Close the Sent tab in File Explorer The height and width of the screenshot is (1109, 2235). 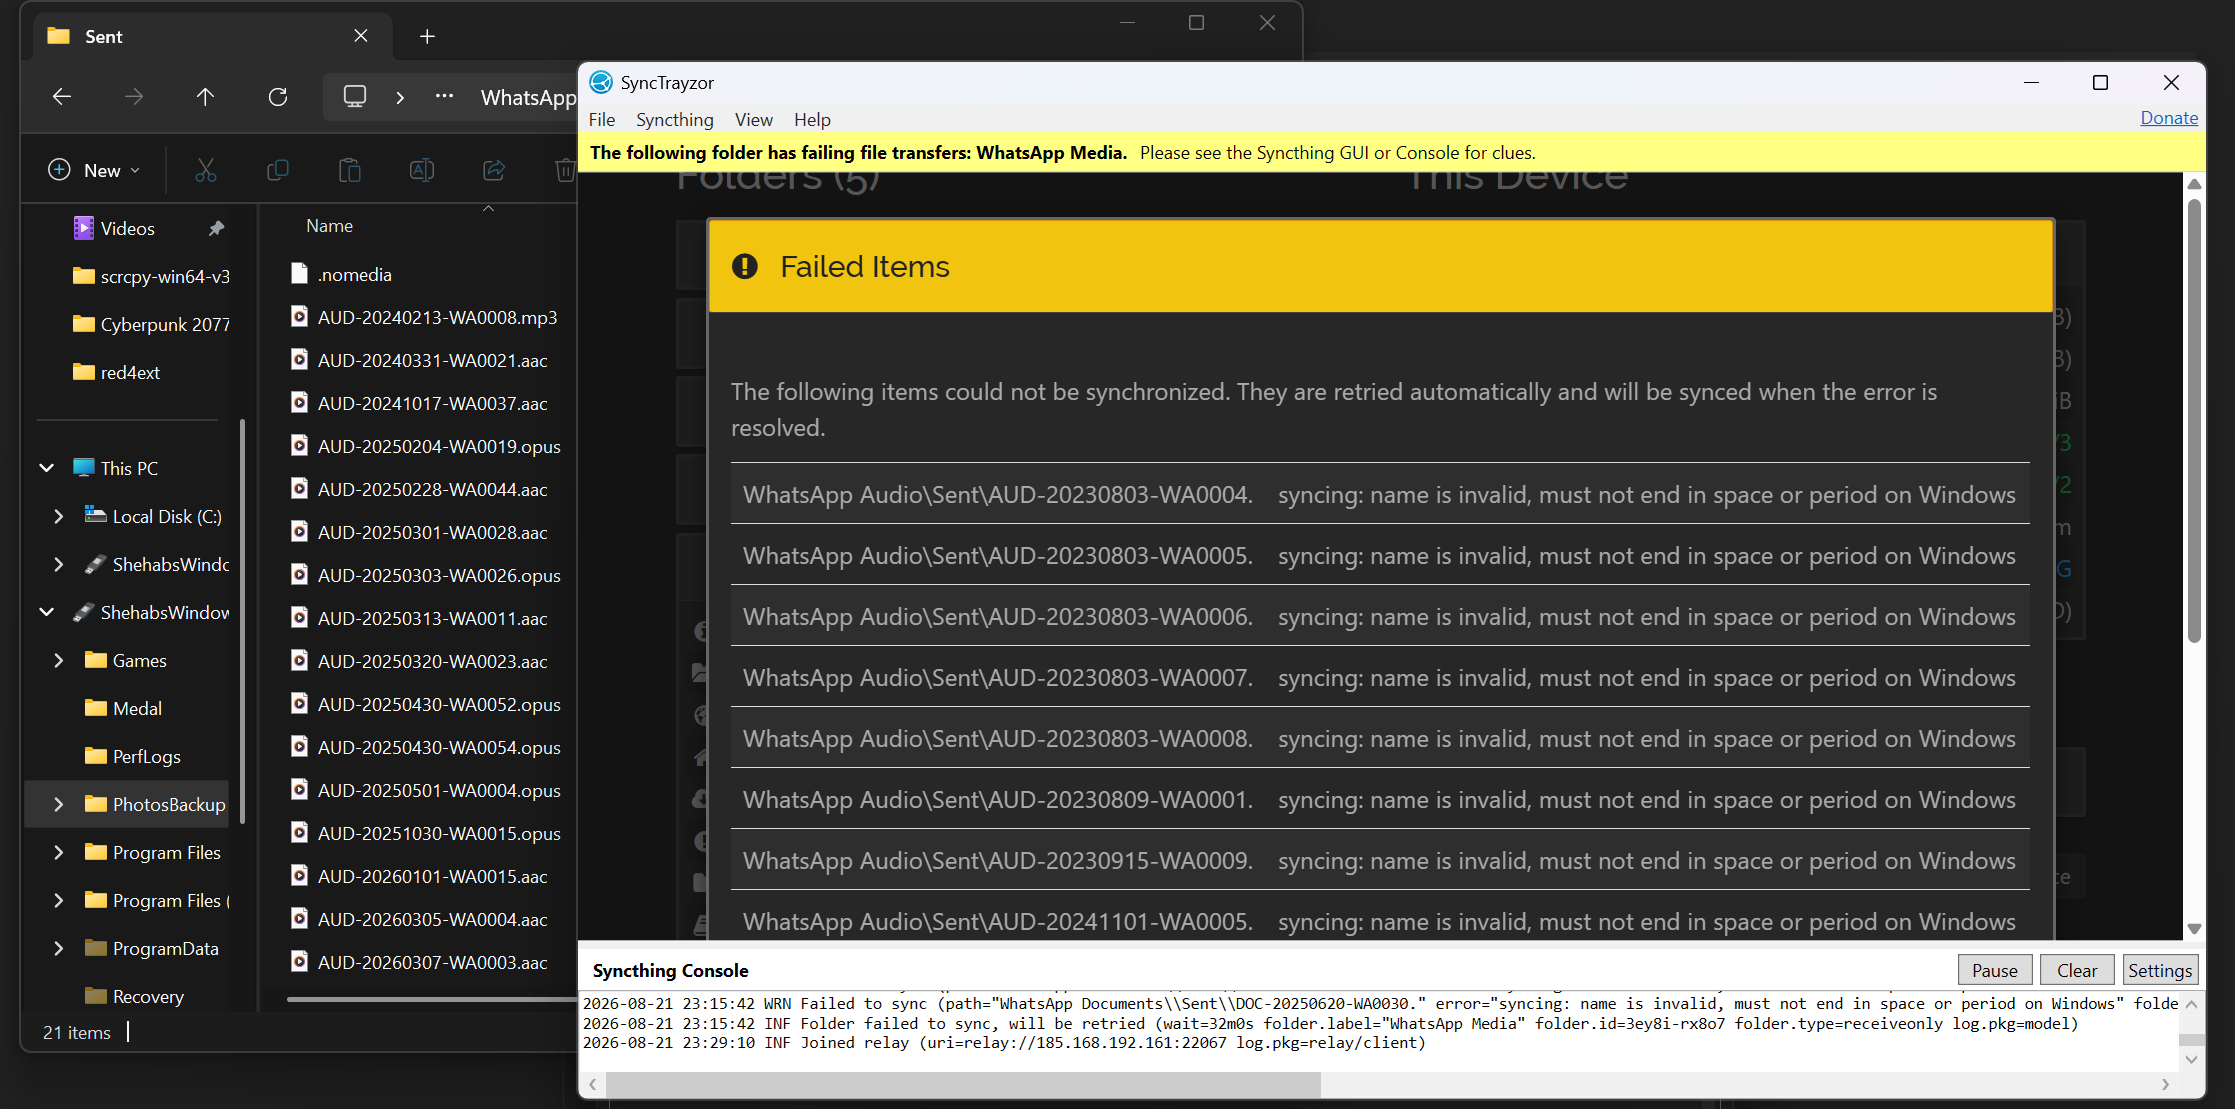361,36
